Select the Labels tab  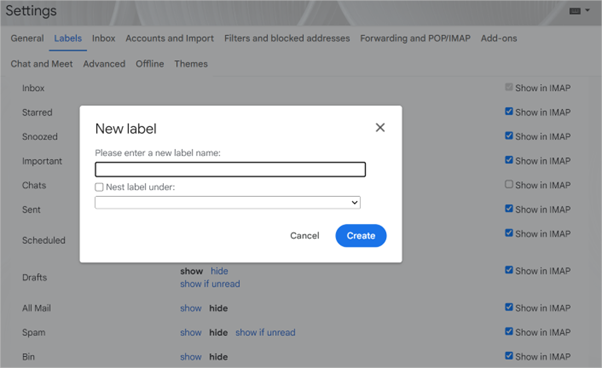pyautogui.click(x=68, y=38)
